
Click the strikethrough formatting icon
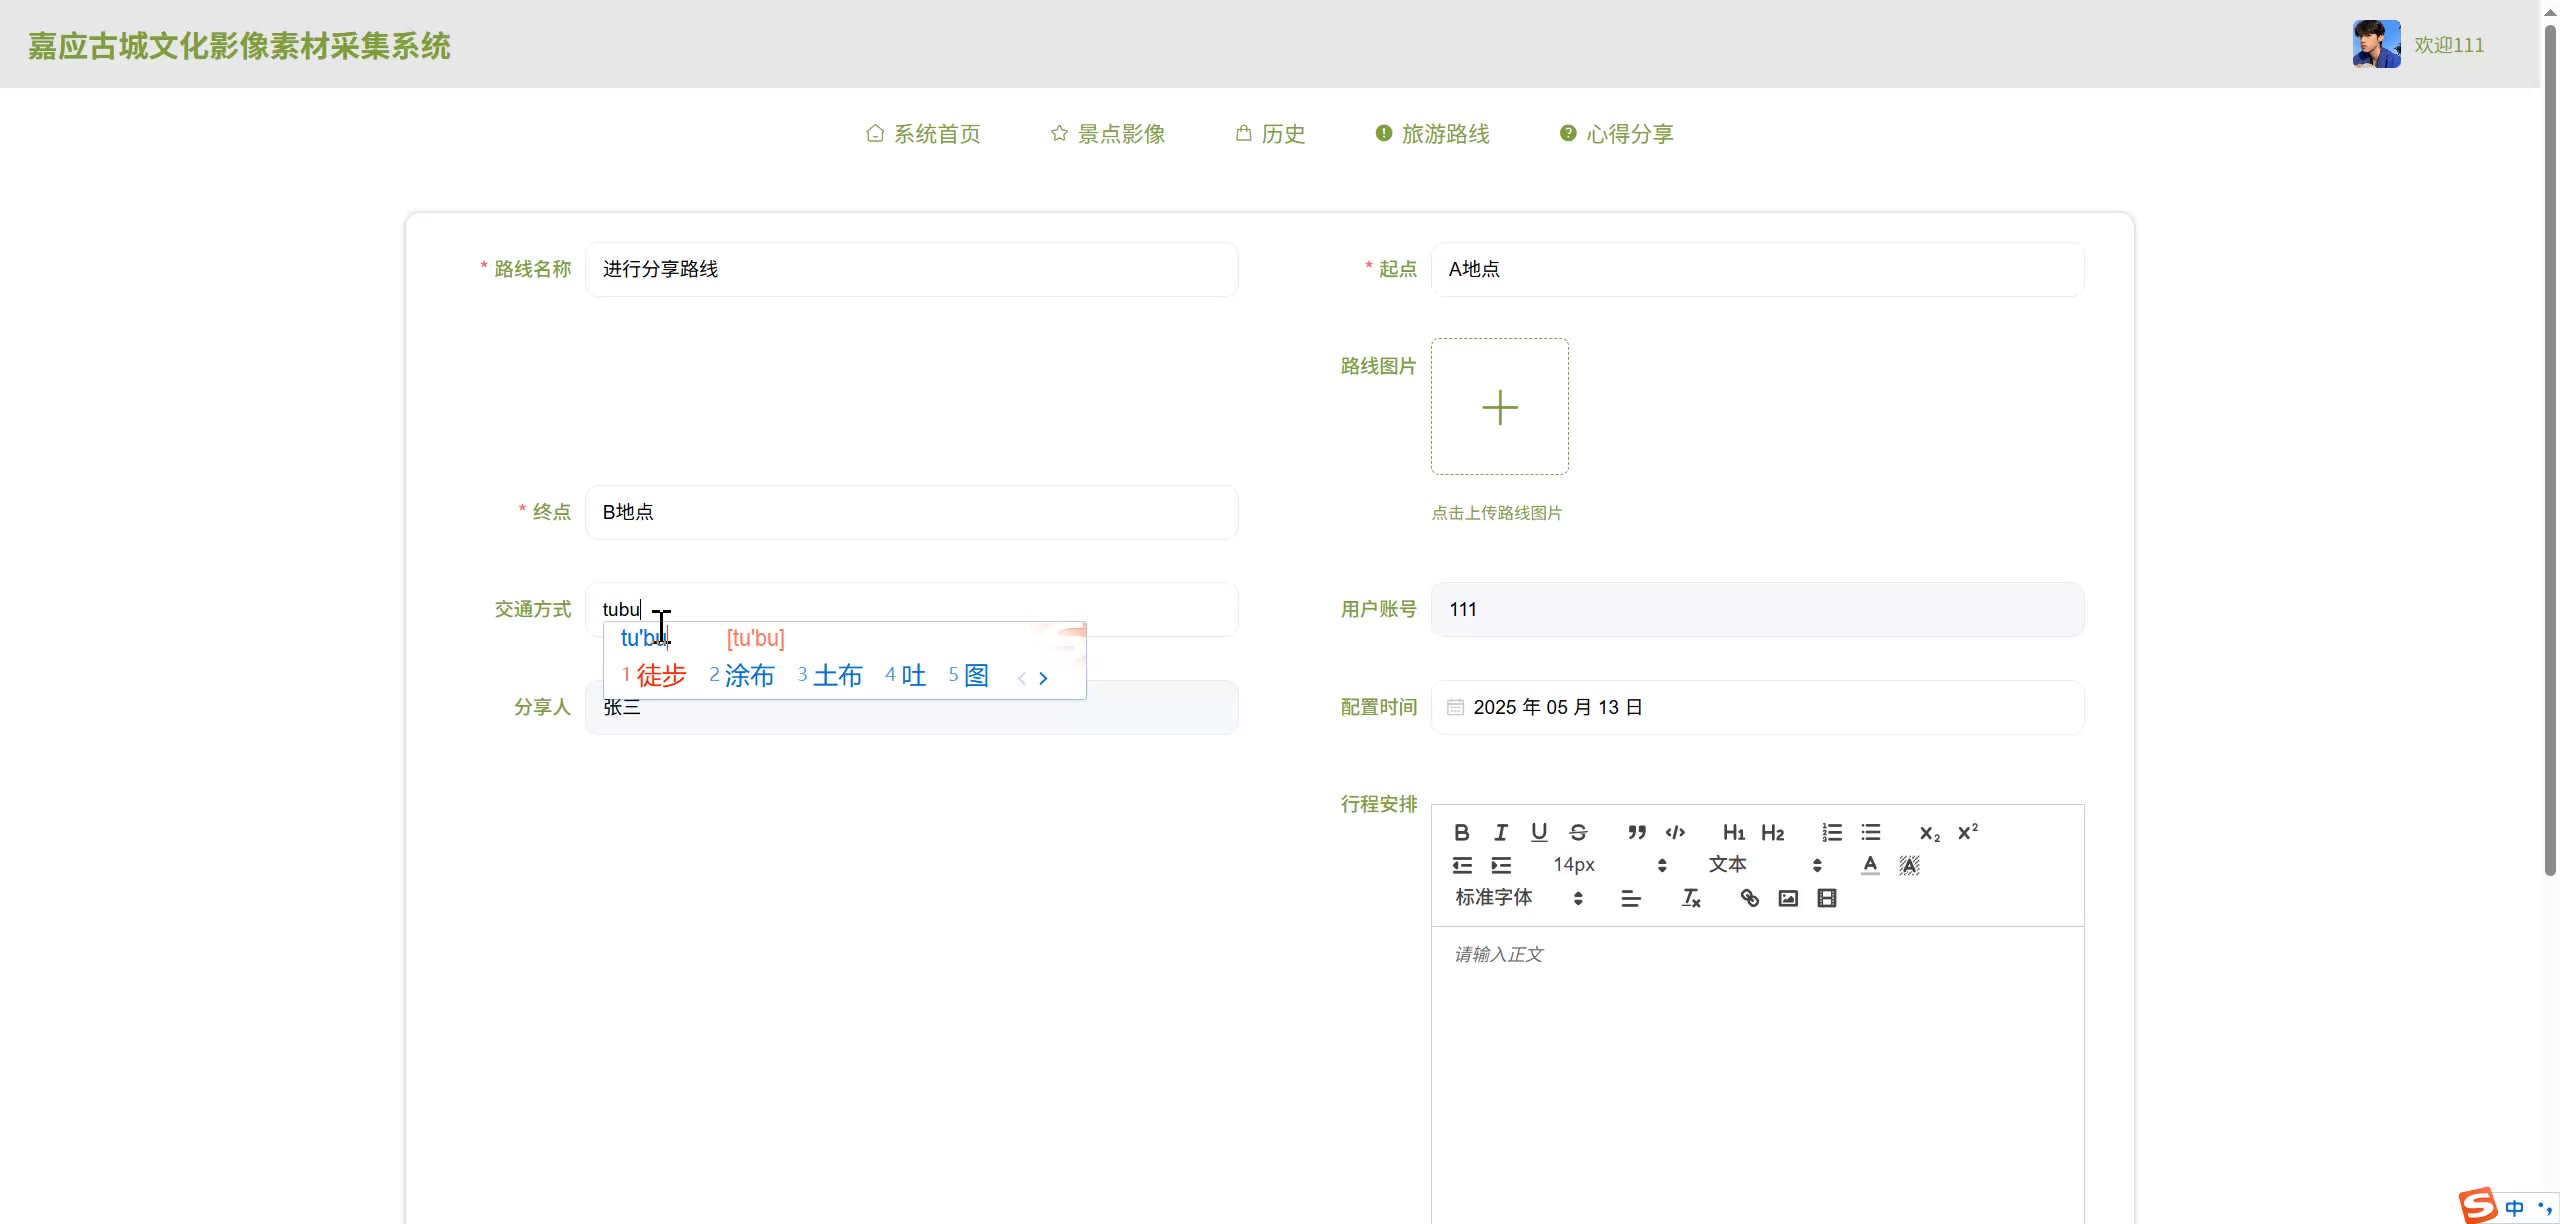1578,832
